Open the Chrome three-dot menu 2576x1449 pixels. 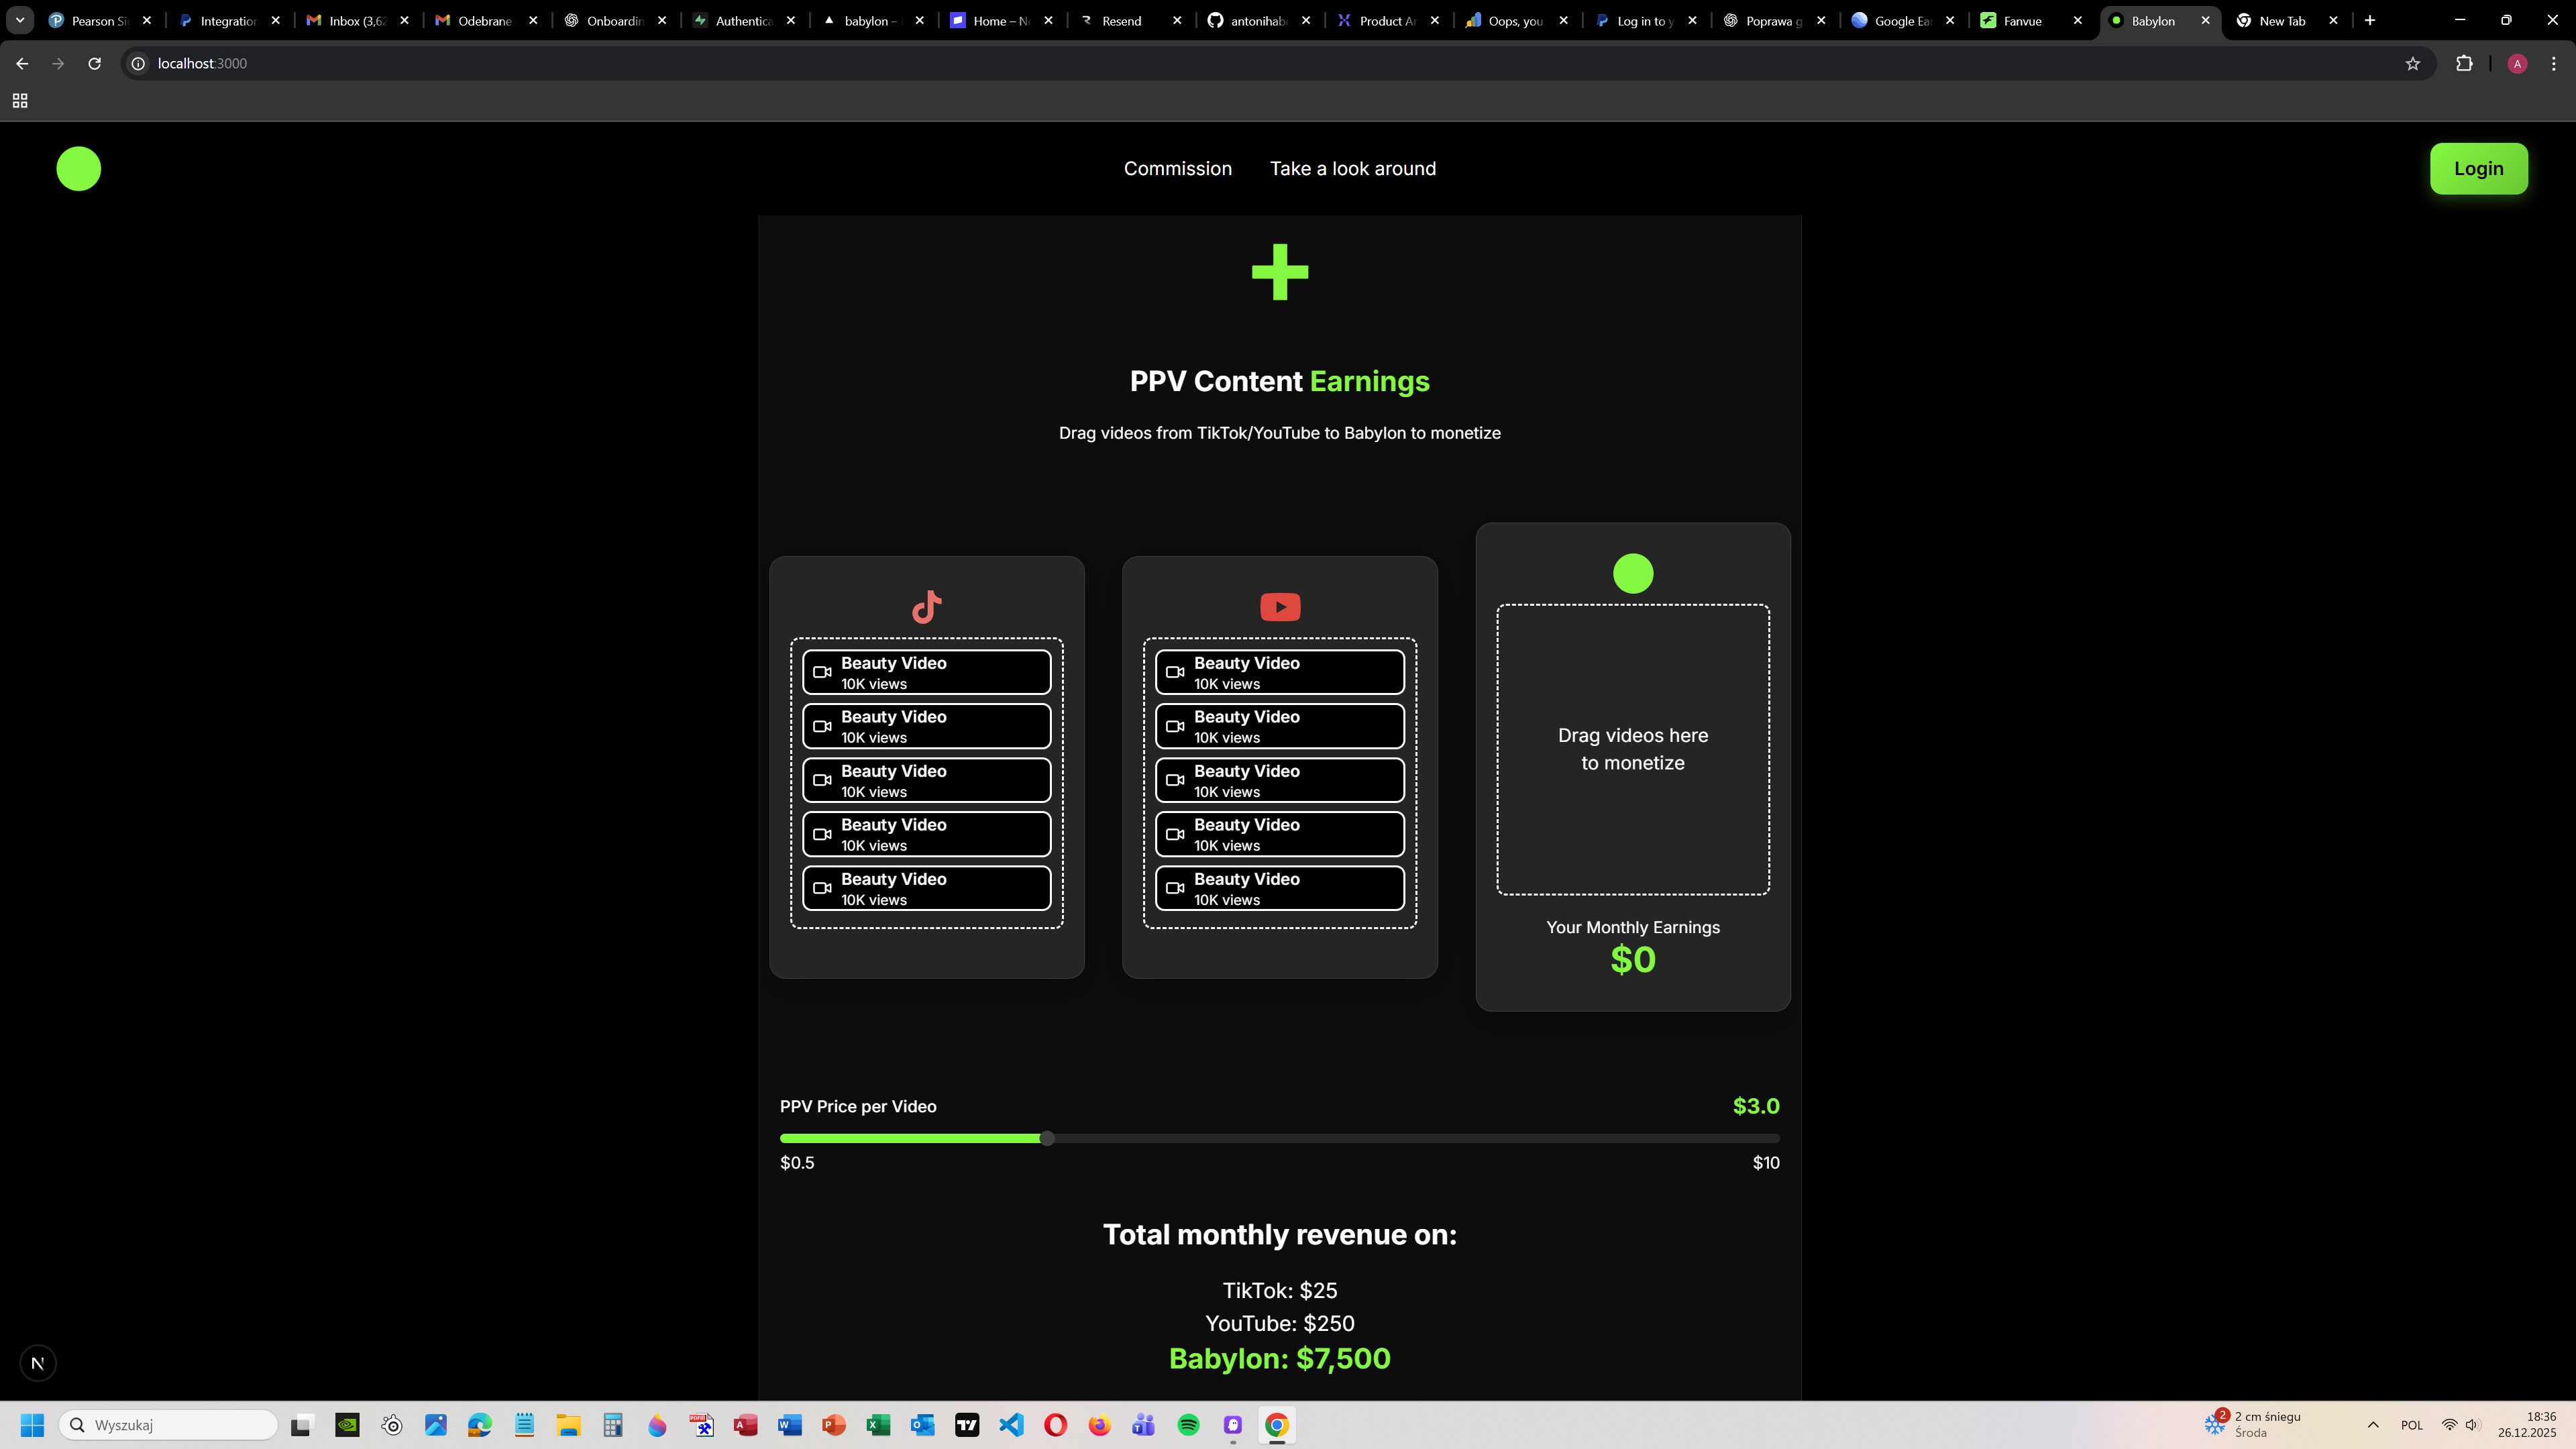tap(2553, 64)
